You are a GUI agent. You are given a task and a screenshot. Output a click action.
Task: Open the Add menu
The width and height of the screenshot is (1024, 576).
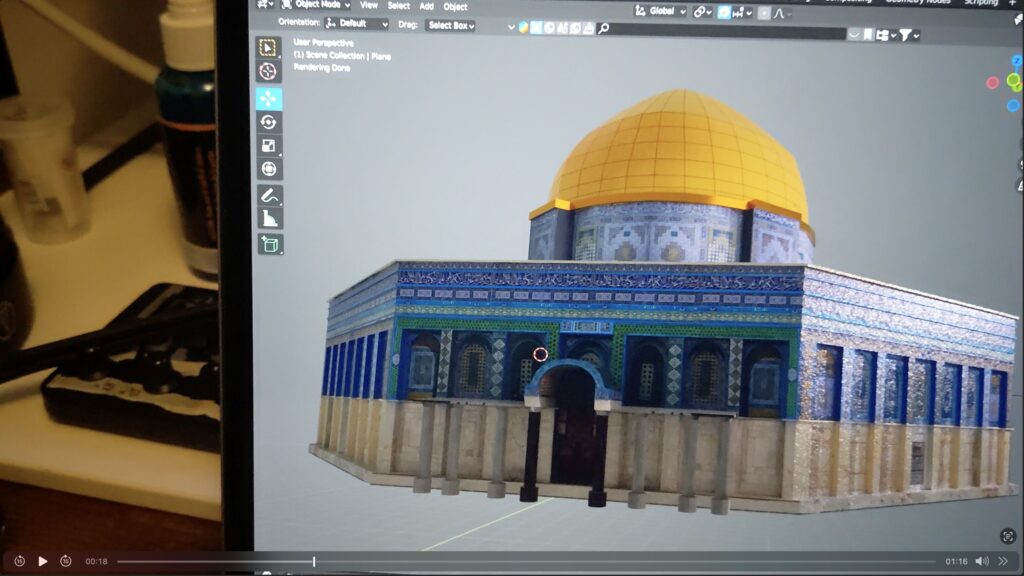pyautogui.click(x=426, y=7)
